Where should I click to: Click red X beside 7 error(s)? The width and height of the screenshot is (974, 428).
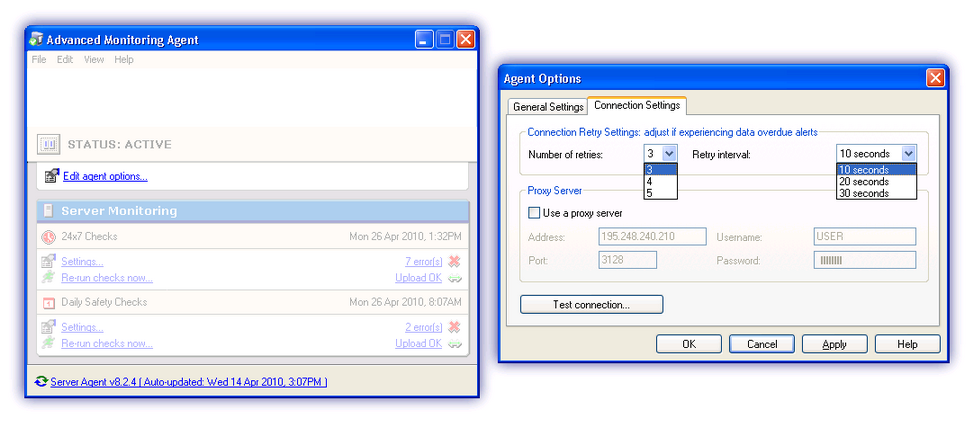(455, 262)
